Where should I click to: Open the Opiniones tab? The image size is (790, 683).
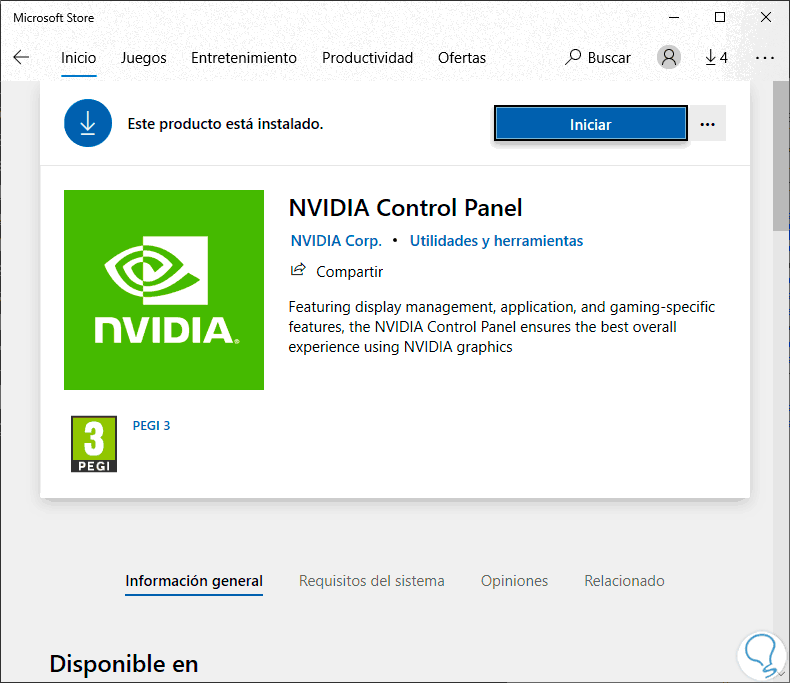514,581
